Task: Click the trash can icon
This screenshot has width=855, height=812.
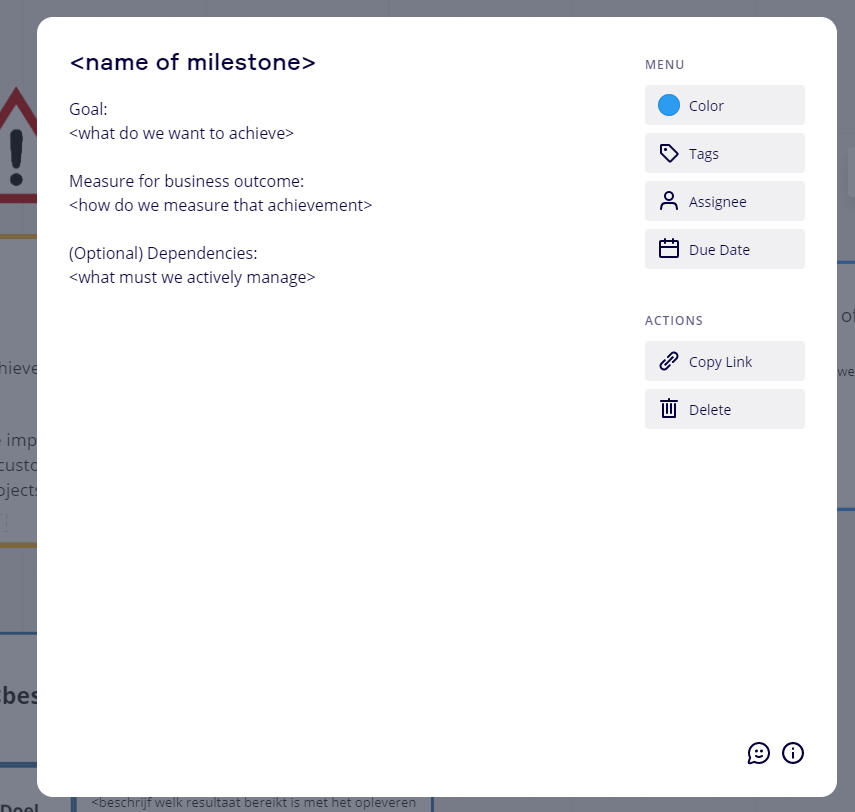Action: point(669,408)
